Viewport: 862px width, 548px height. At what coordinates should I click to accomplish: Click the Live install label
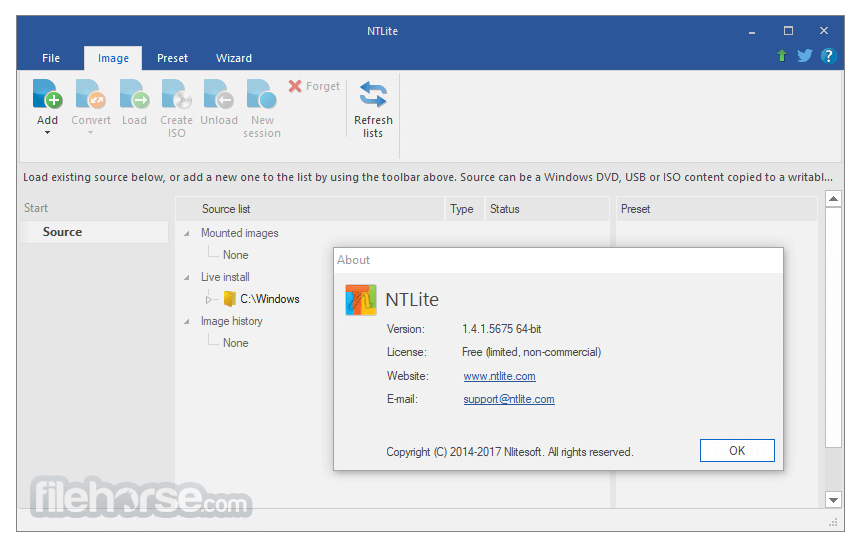click(225, 277)
